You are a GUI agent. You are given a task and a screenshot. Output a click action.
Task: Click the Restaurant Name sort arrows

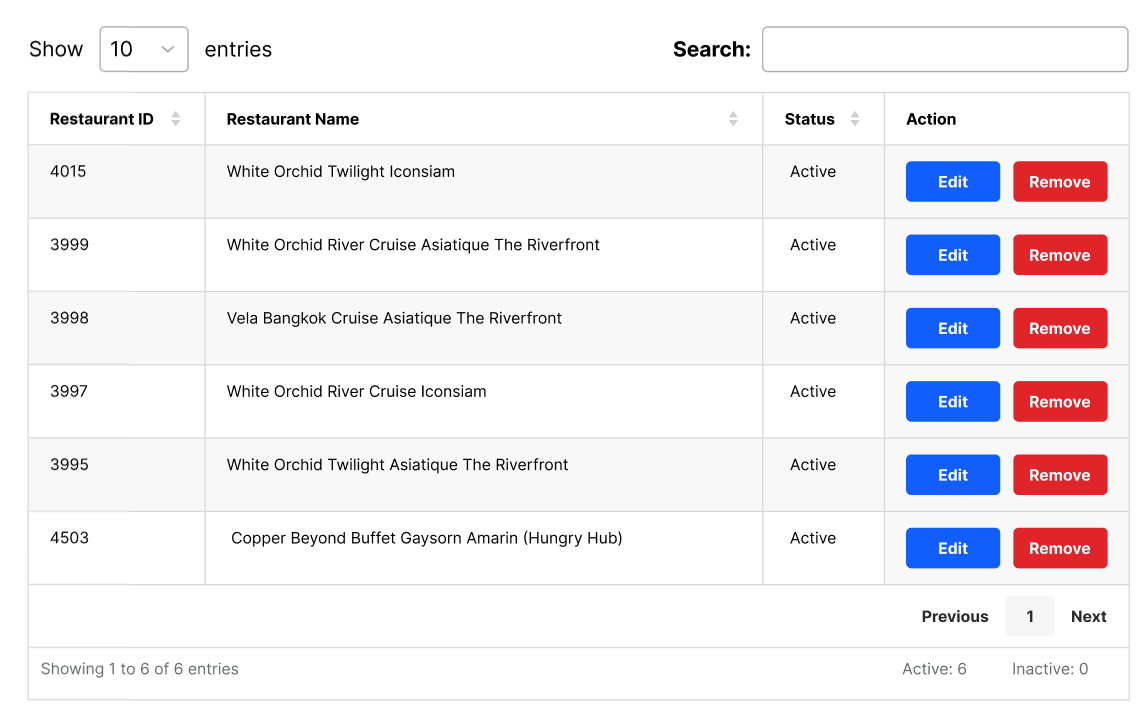[x=733, y=119]
